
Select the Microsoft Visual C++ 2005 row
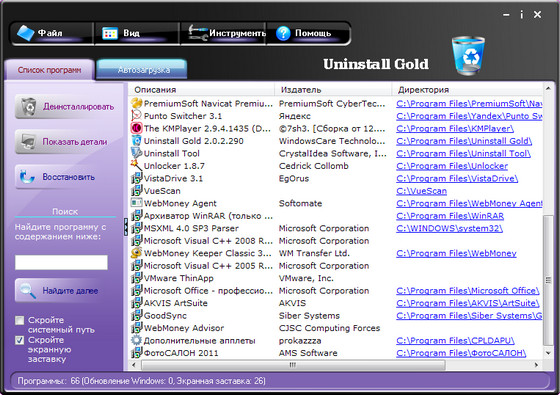point(335,265)
